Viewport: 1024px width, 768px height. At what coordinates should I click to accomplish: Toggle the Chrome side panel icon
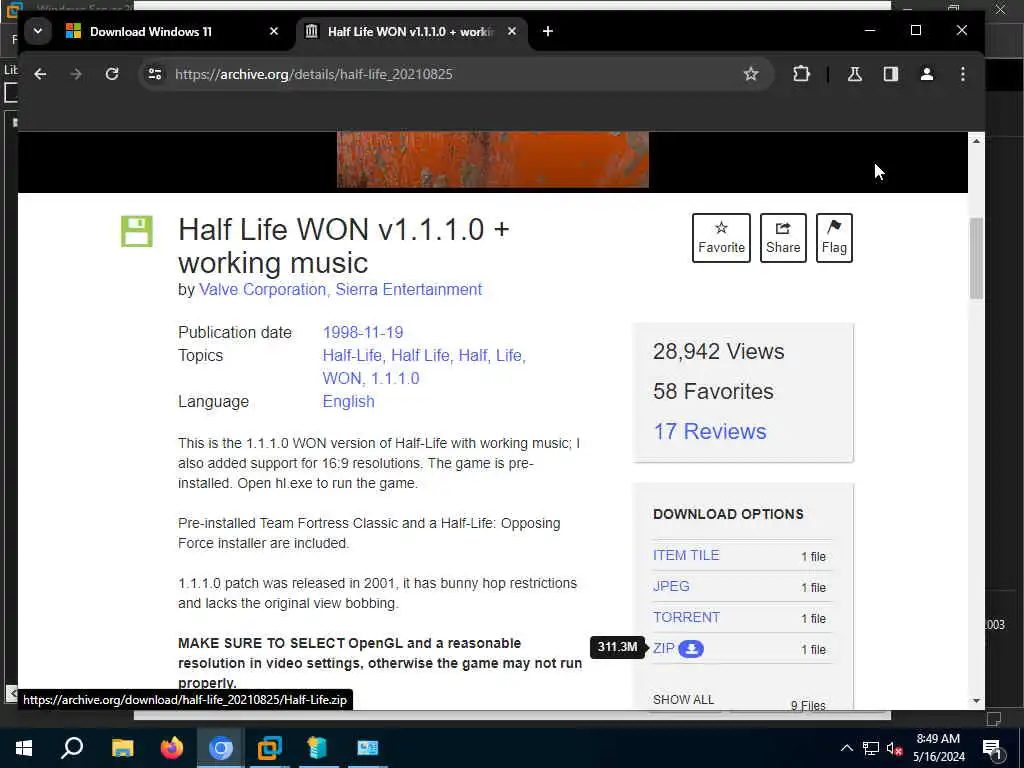click(x=891, y=74)
